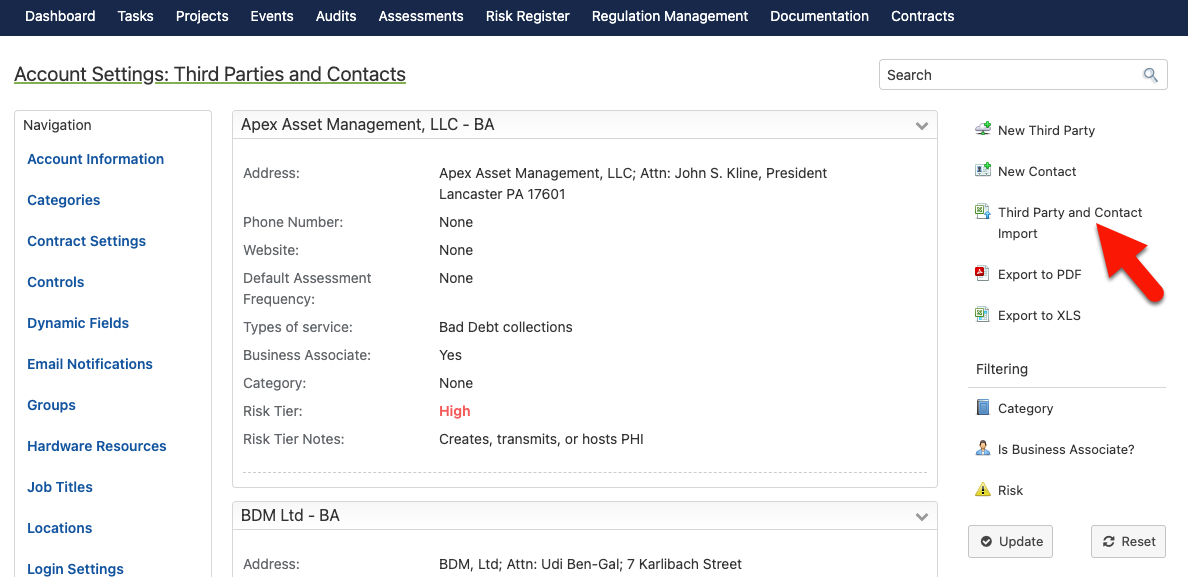The width and height of the screenshot is (1188, 577).
Task: Click the Reset filter button
Action: tap(1128, 541)
